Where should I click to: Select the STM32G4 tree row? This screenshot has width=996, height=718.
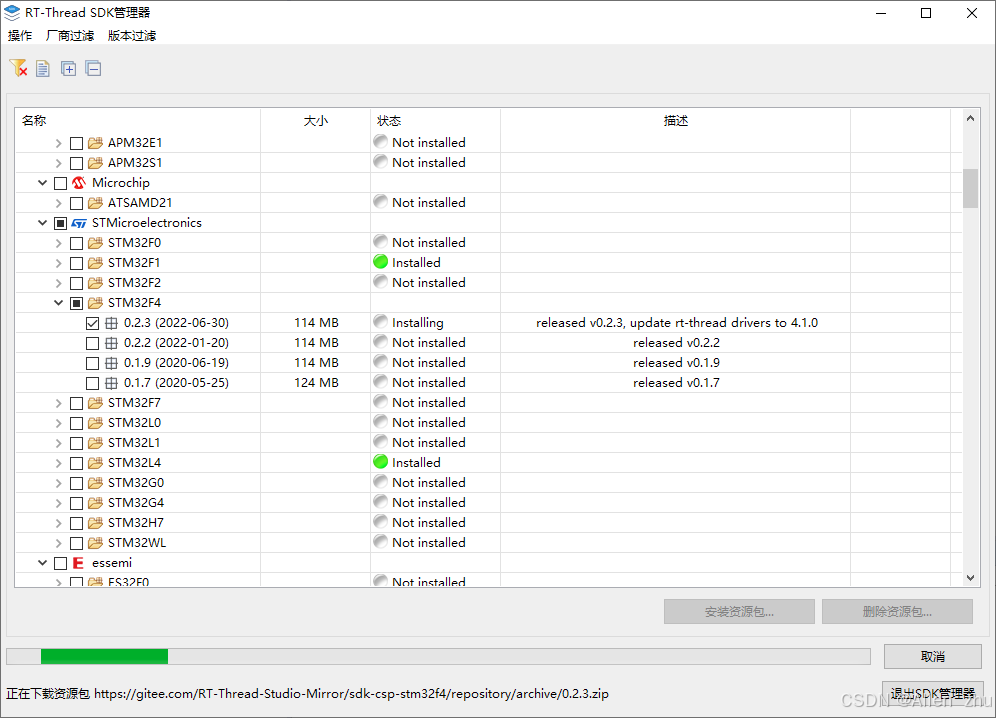488,503
